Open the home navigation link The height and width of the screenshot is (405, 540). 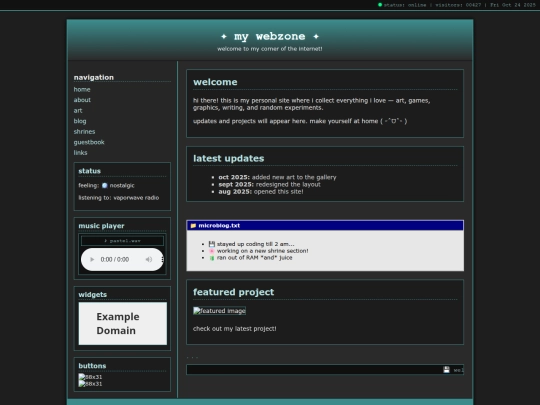click(x=82, y=90)
